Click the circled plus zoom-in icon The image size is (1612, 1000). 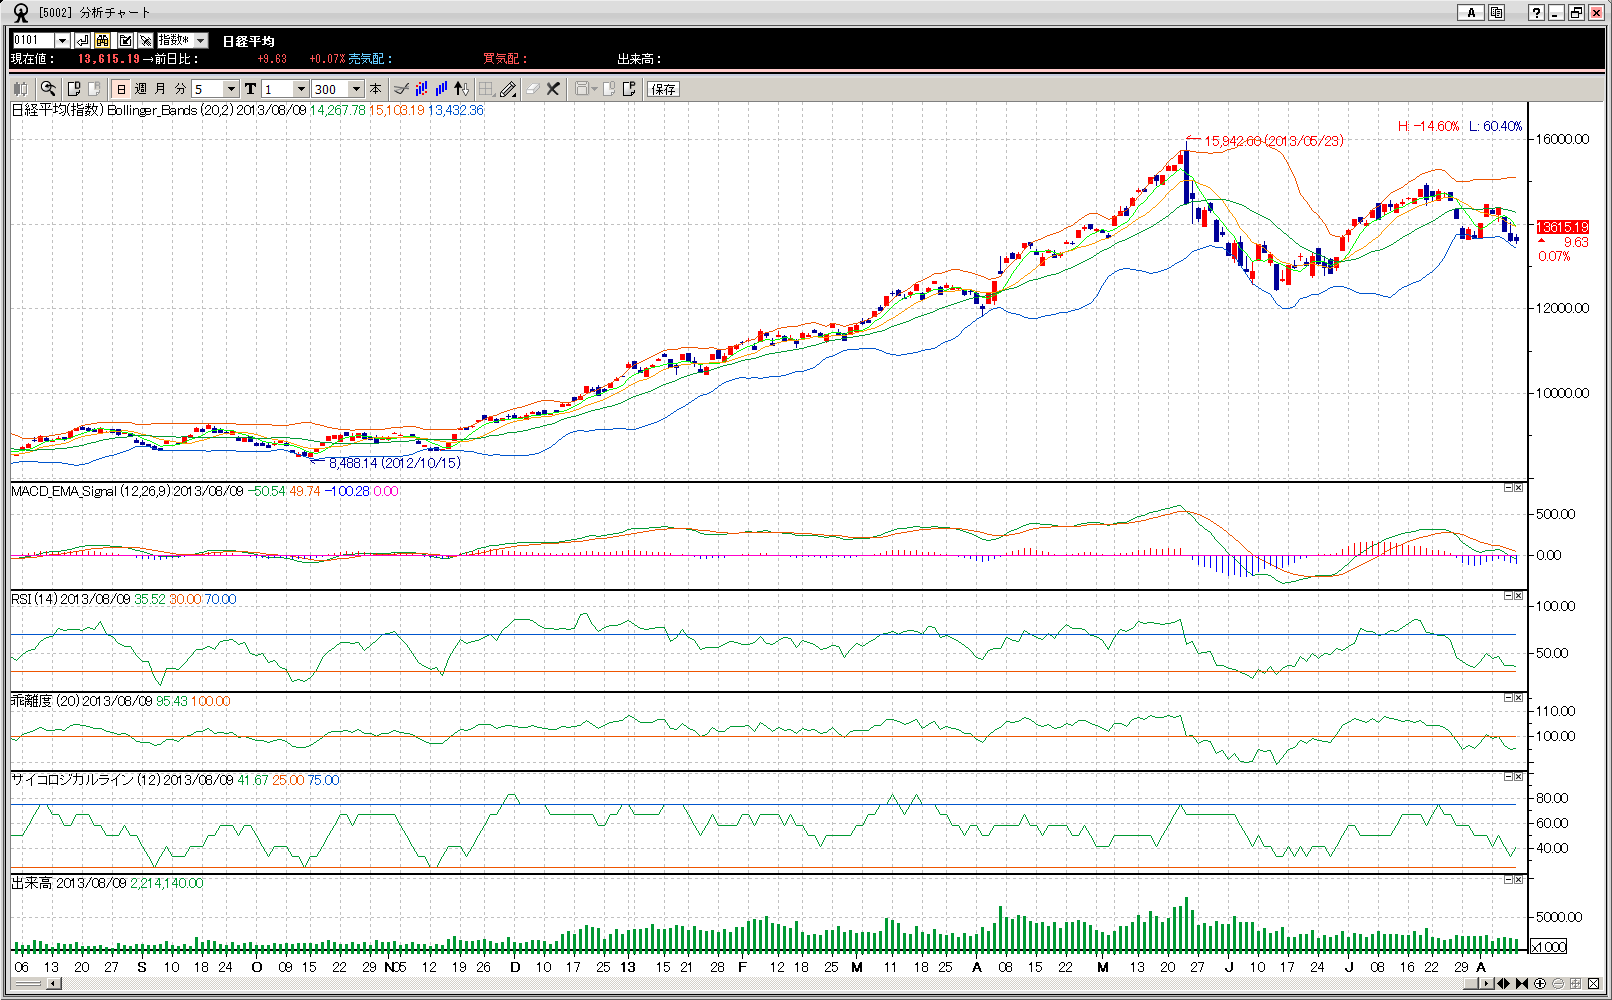pos(1540,984)
